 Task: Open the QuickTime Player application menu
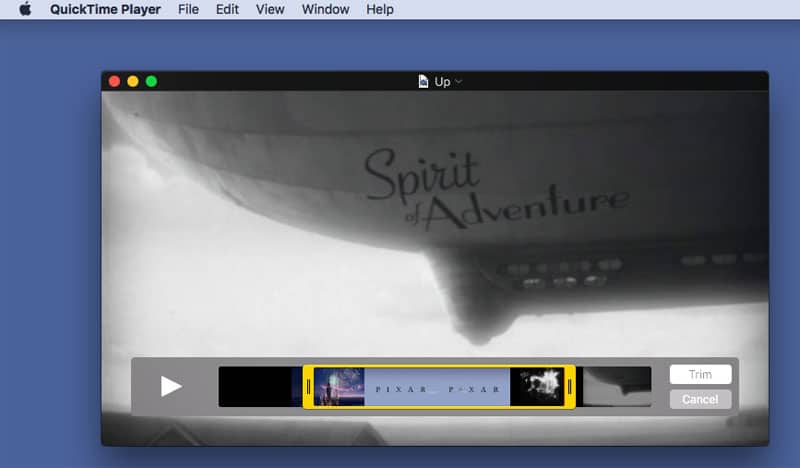pos(105,9)
